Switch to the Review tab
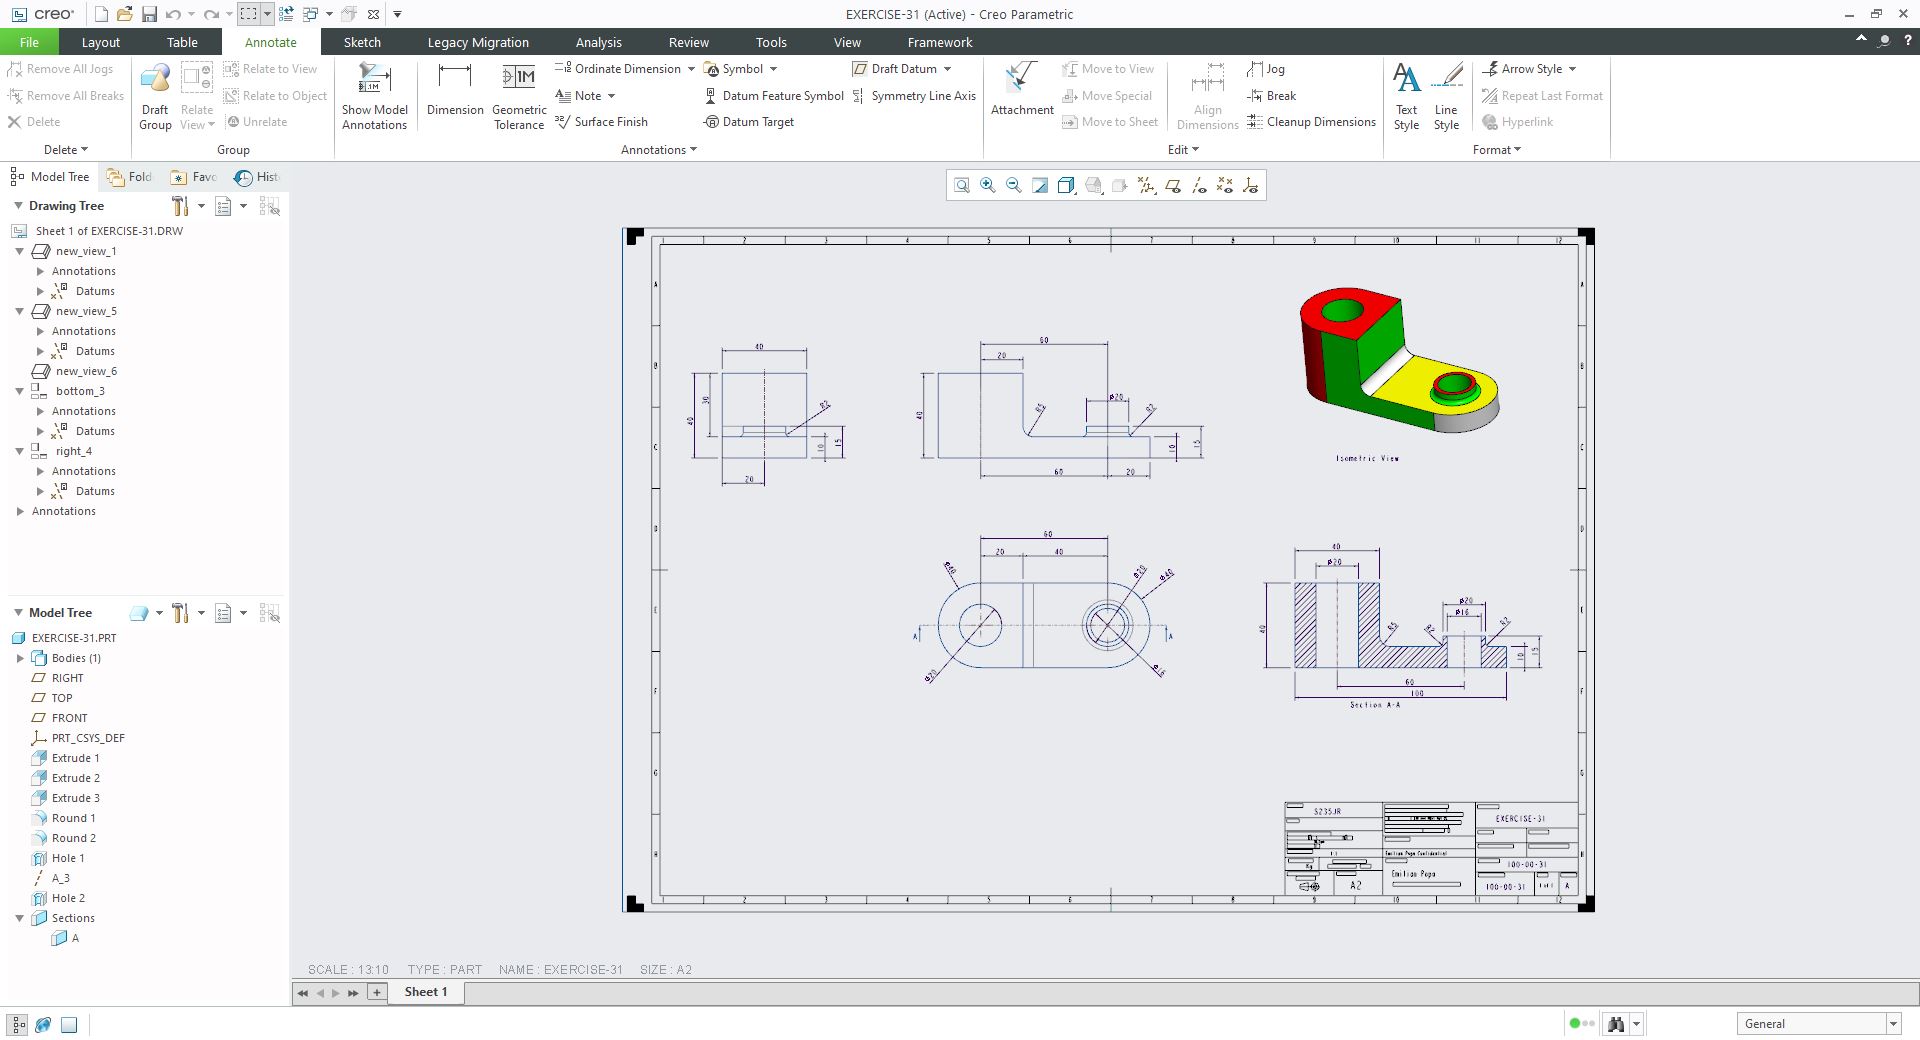The image size is (1920, 1040). [688, 42]
